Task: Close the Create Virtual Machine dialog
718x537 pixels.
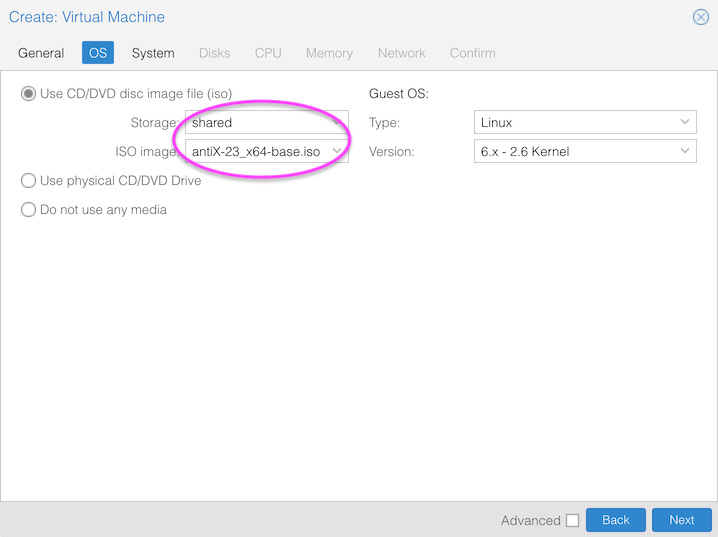Action: coord(701,17)
